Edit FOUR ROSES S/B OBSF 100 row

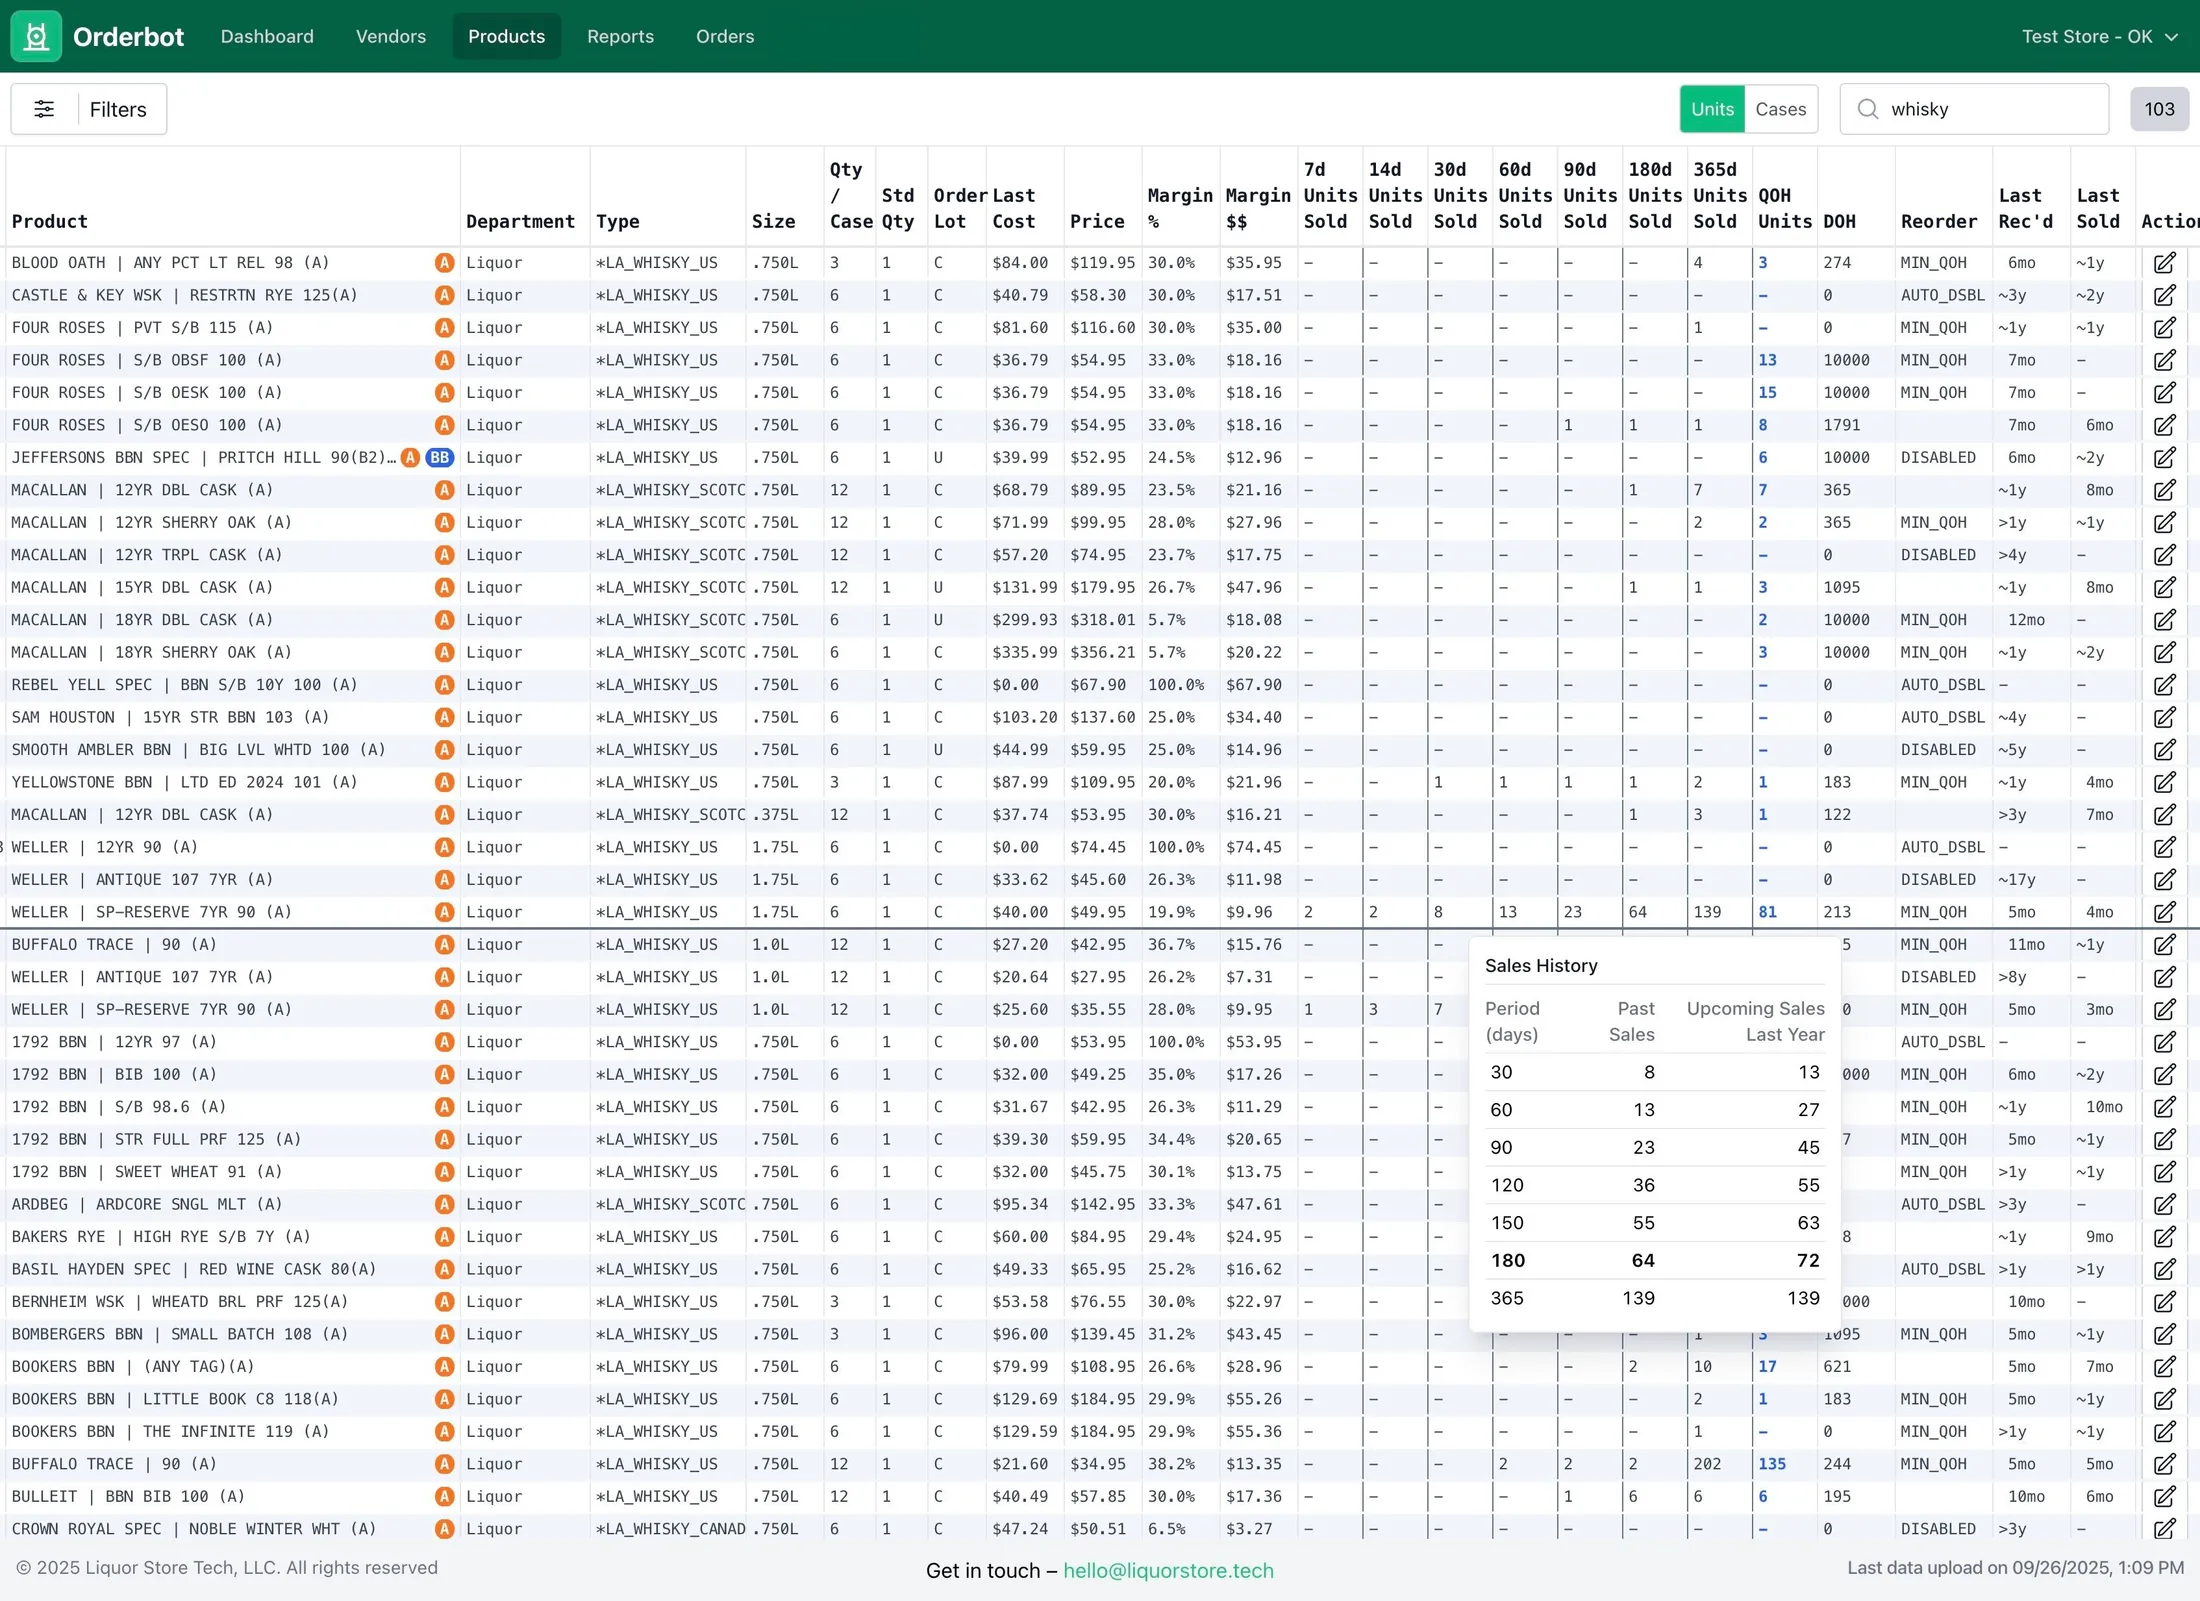2164,361
